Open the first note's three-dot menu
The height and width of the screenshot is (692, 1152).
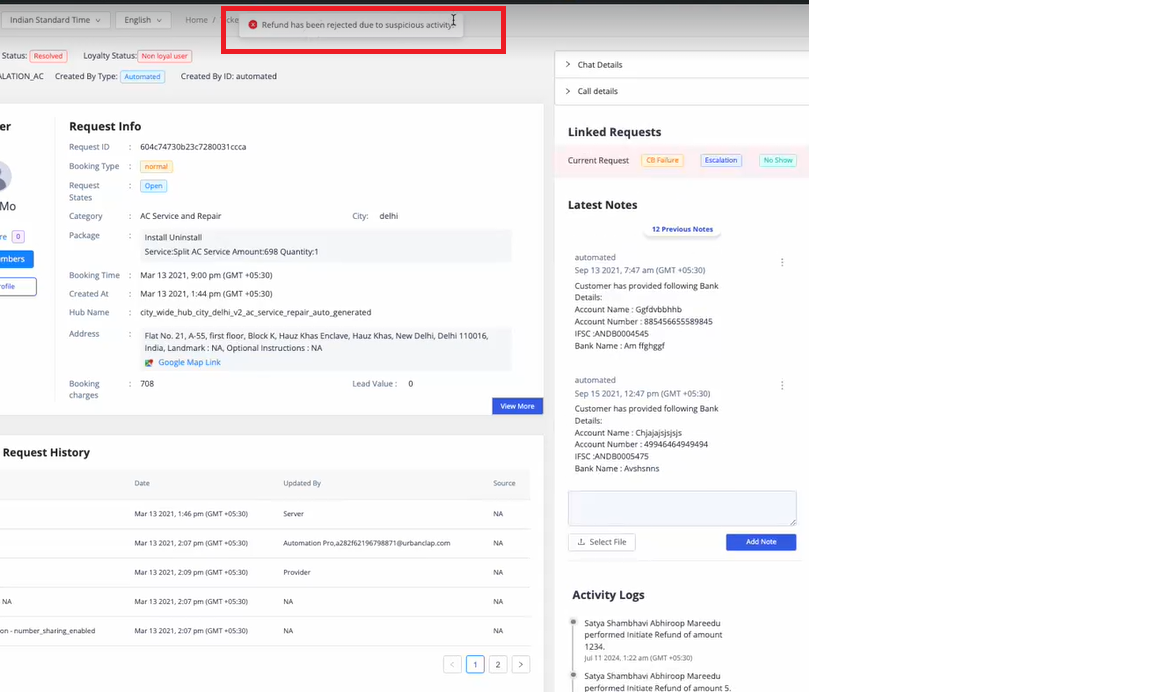(782, 263)
